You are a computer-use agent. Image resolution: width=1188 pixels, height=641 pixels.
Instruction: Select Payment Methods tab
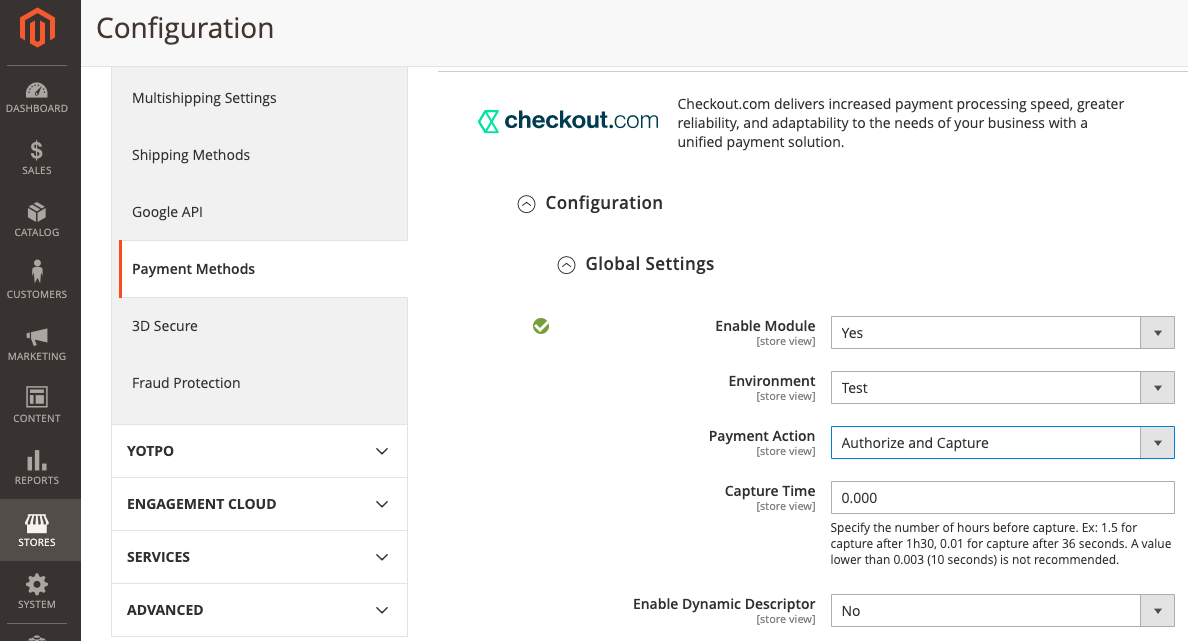point(263,269)
